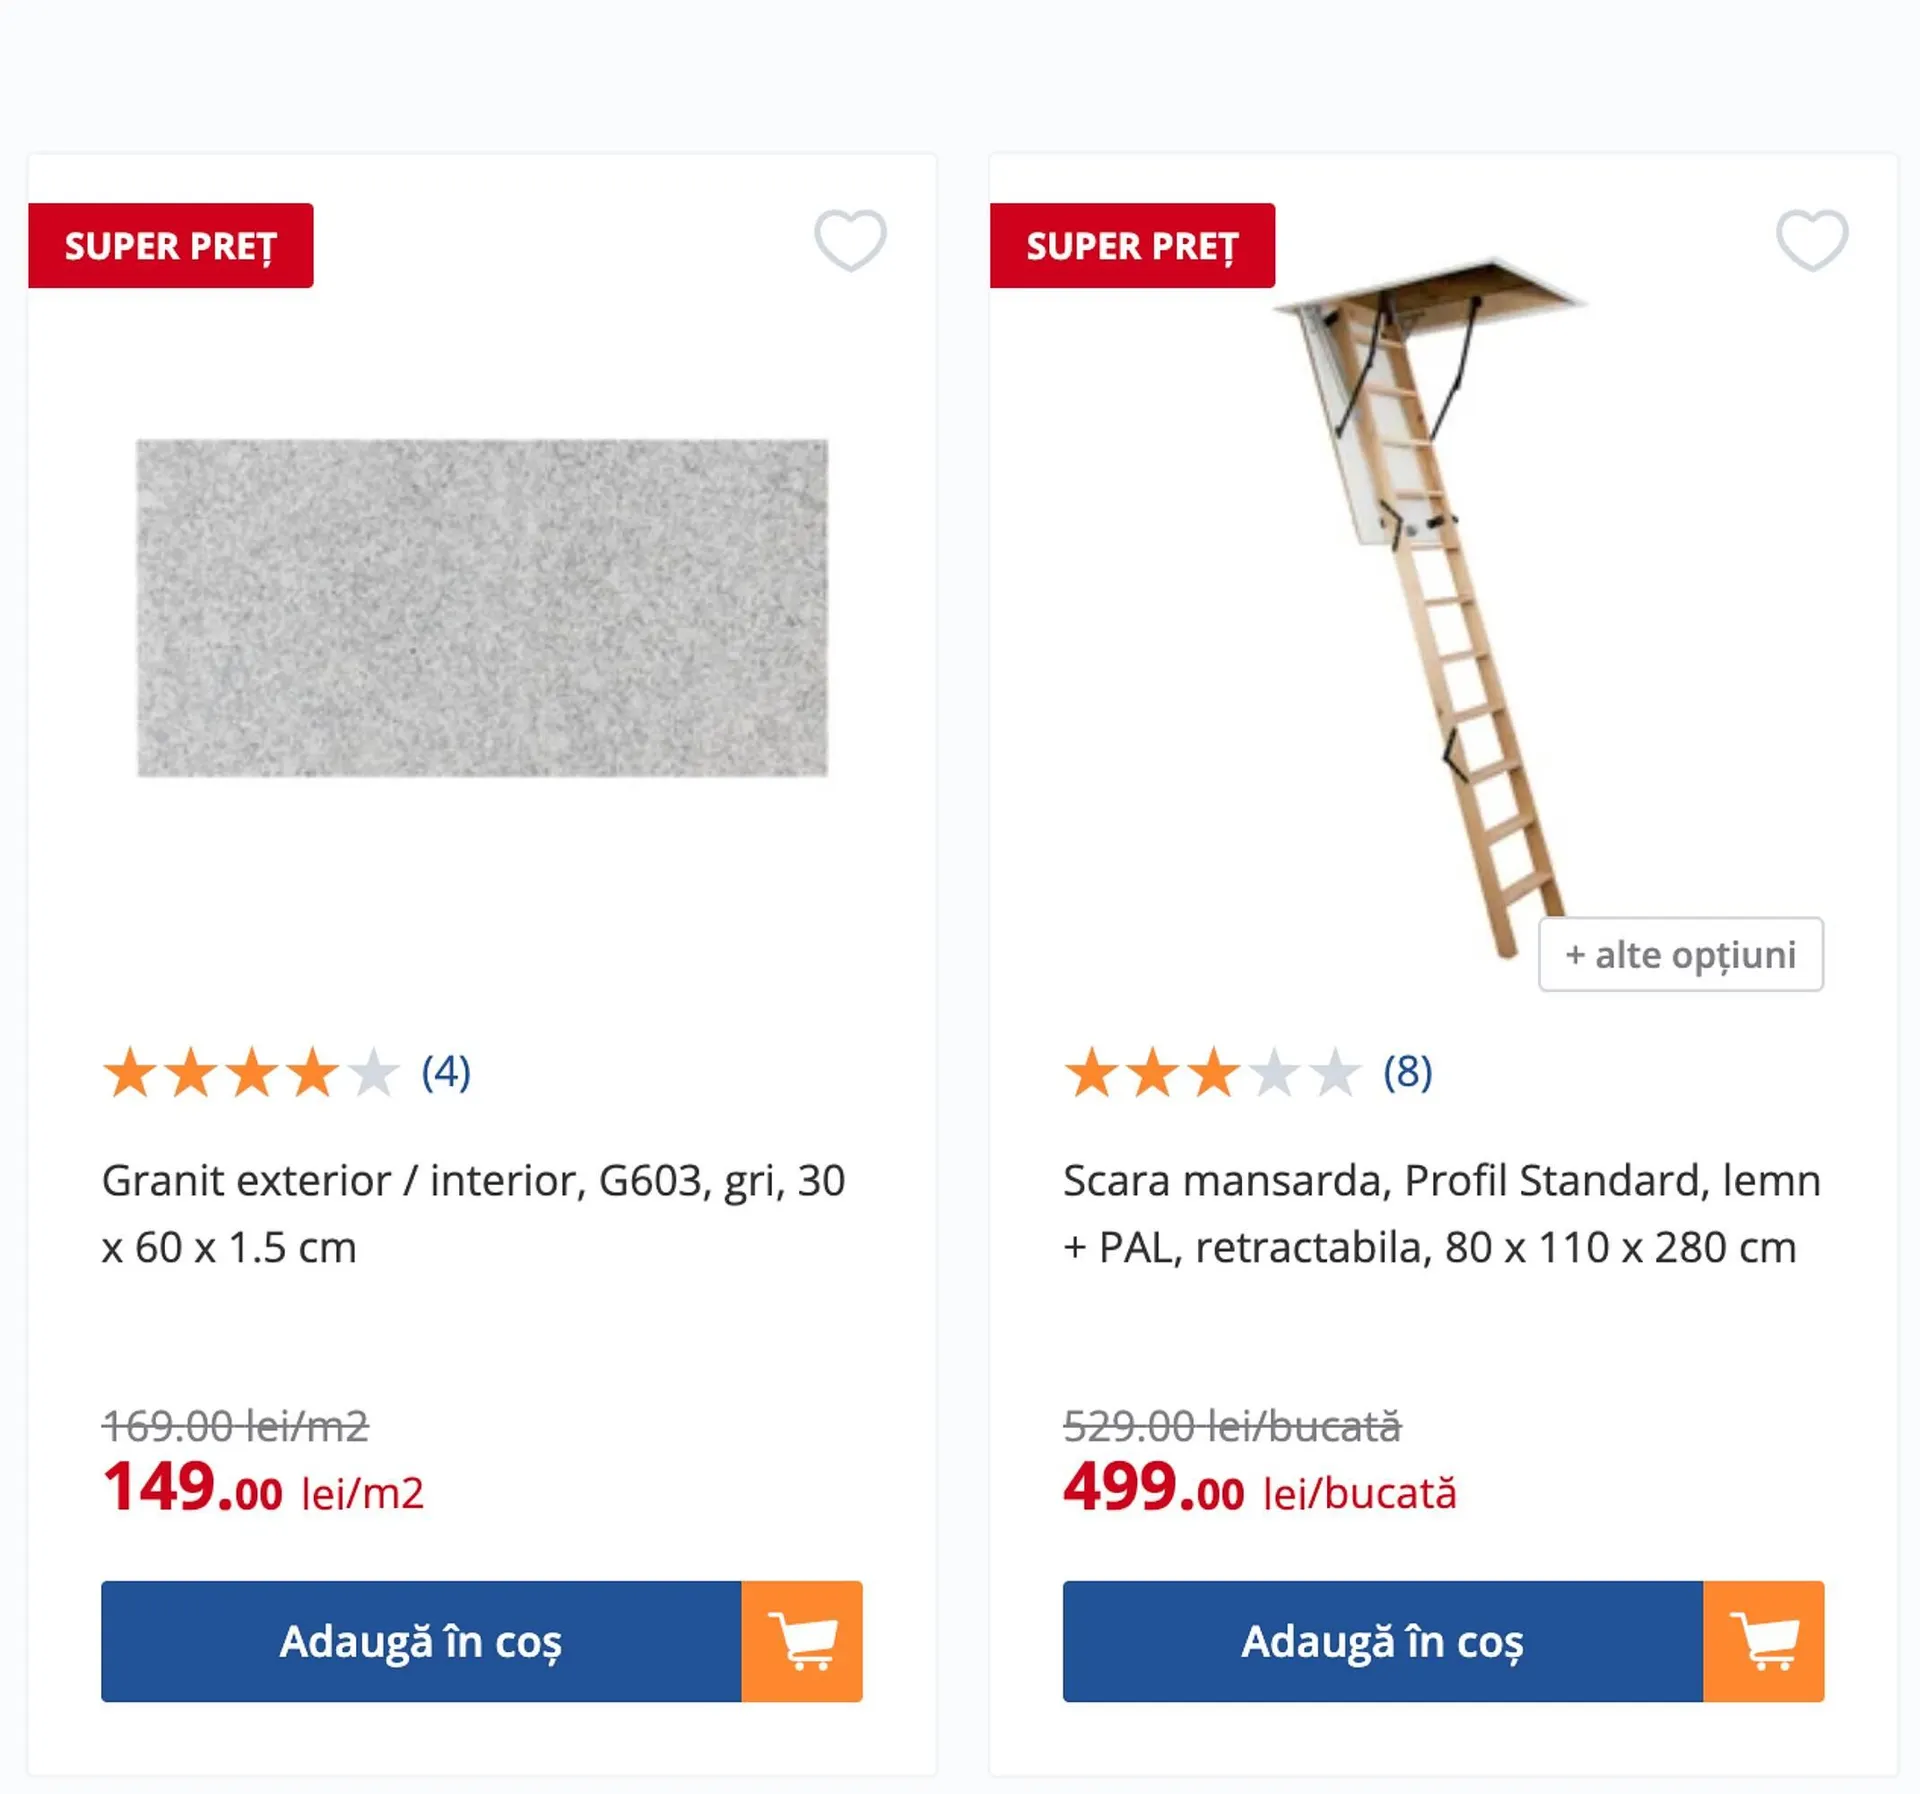Click the crossed-out 529.00 lei old price
The height and width of the screenshot is (1794, 1920).
1231,1426
